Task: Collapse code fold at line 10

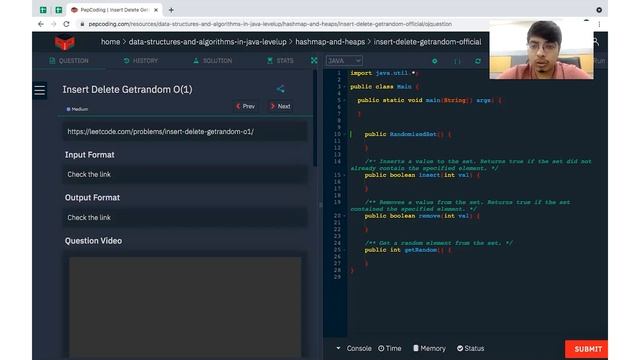Action: (x=344, y=134)
